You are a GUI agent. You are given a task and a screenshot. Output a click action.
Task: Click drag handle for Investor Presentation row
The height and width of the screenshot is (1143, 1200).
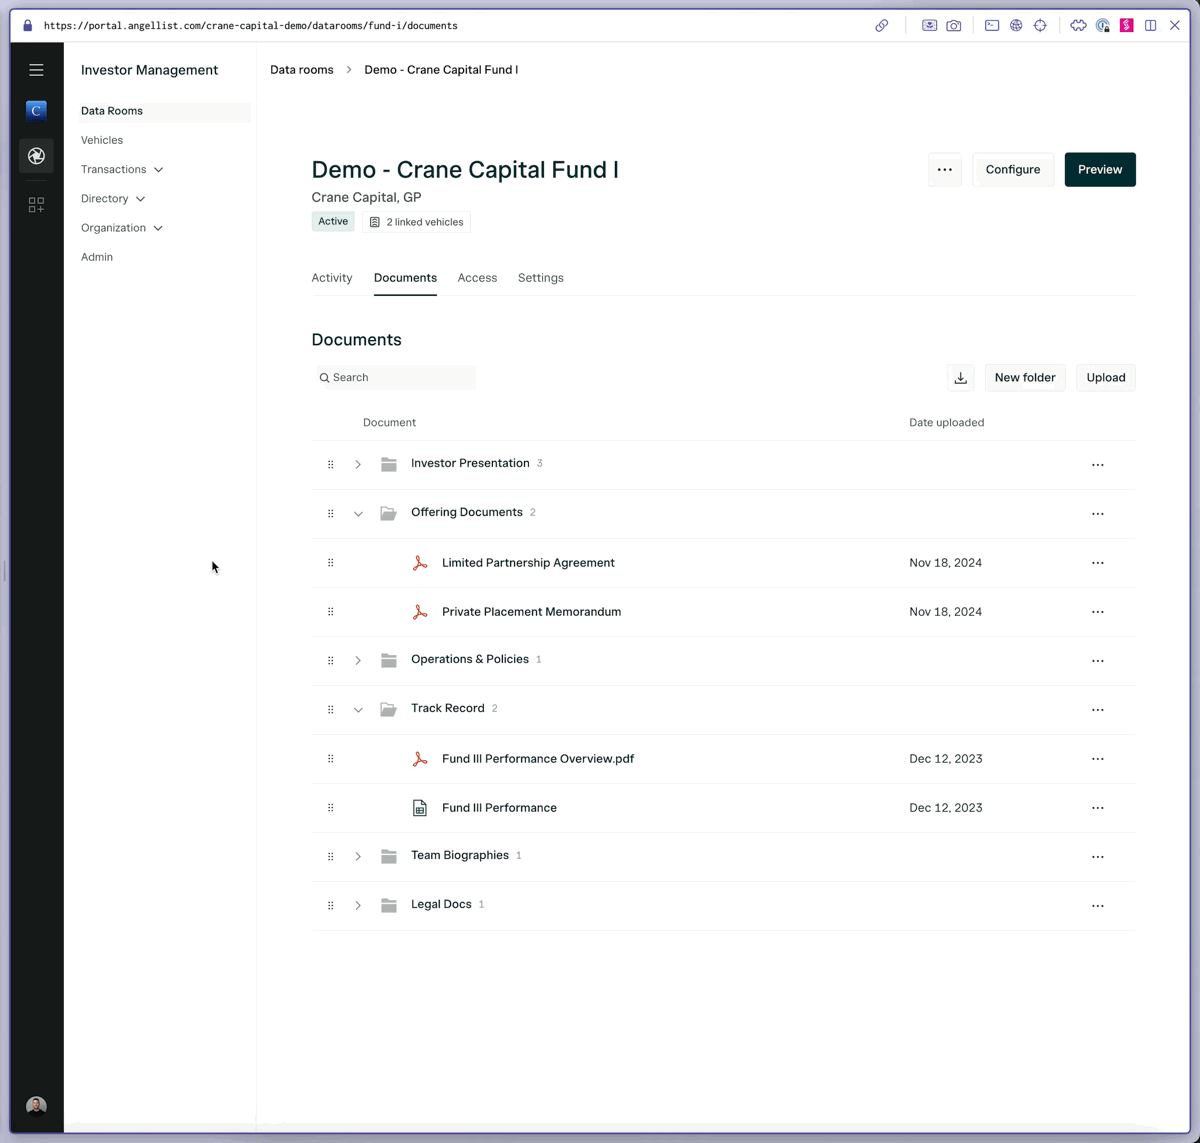(331, 464)
